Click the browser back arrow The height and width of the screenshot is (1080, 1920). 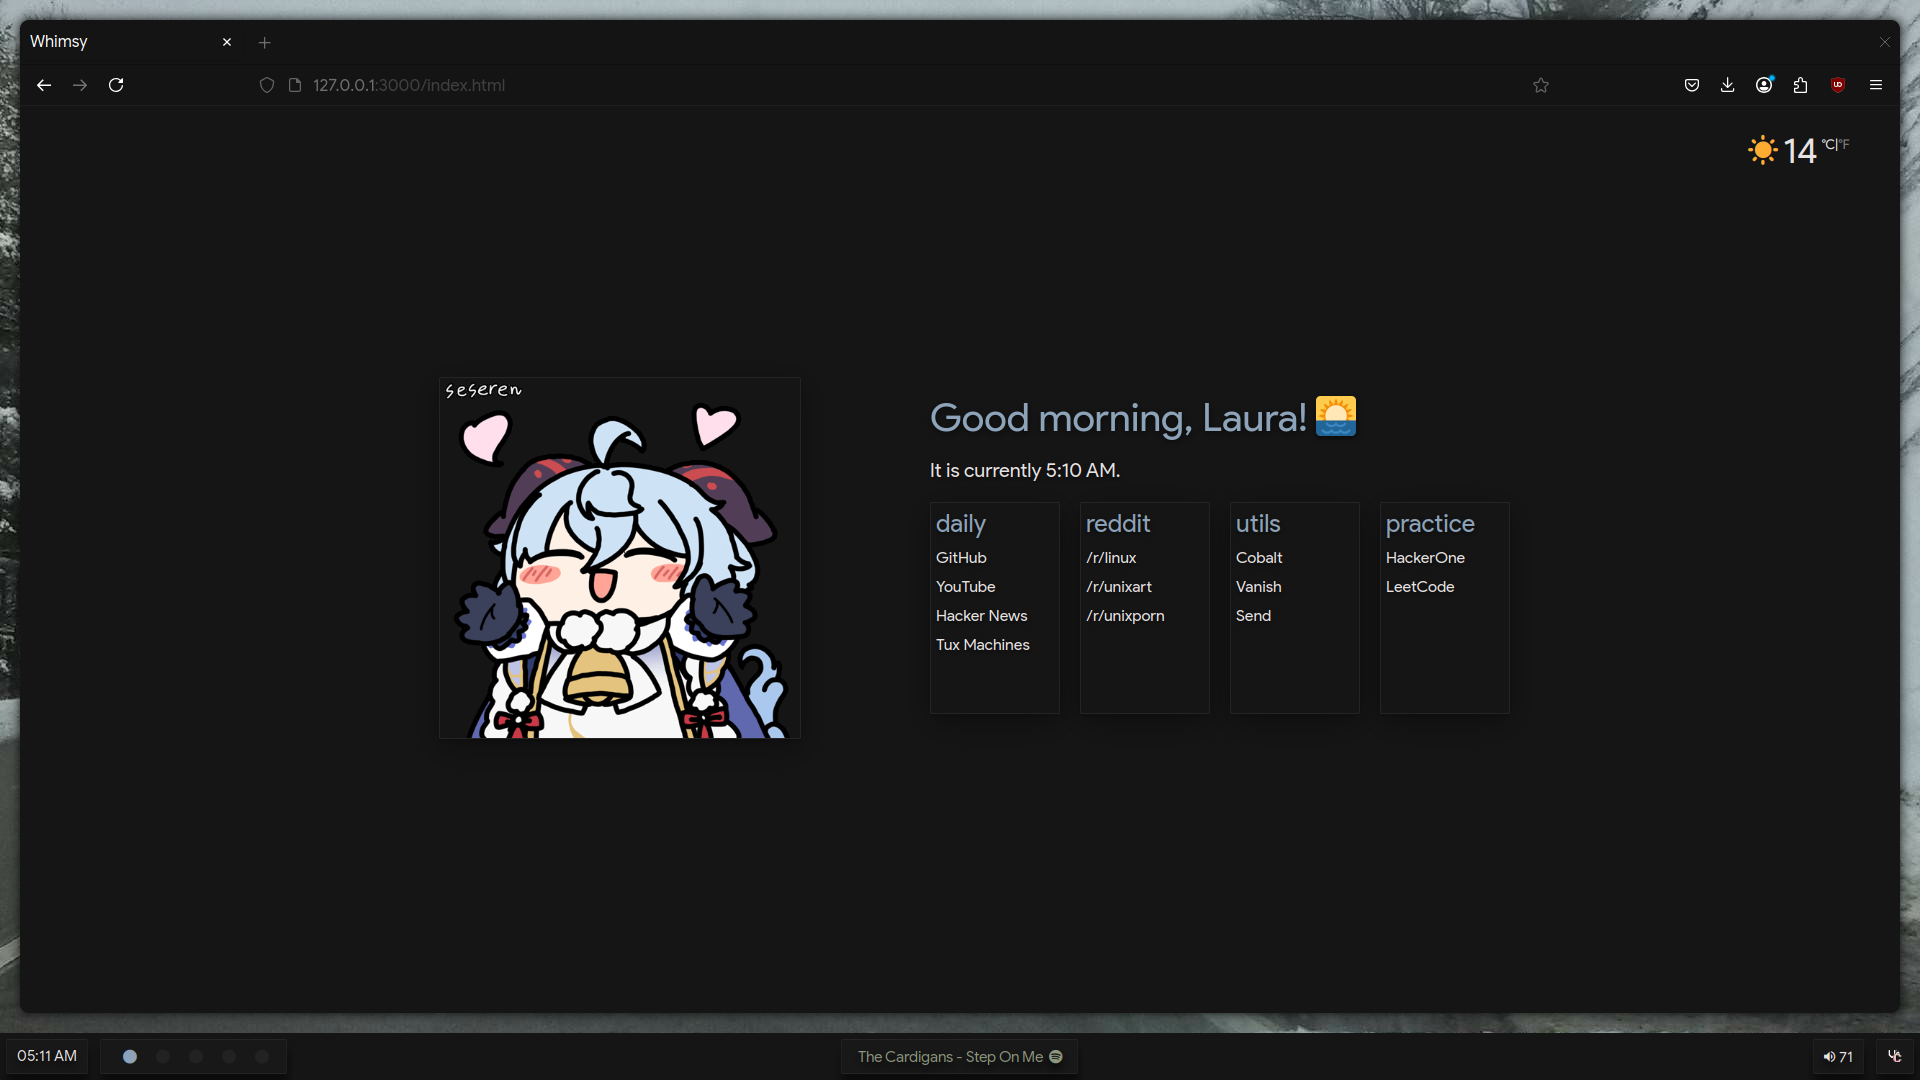coord(44,85)
